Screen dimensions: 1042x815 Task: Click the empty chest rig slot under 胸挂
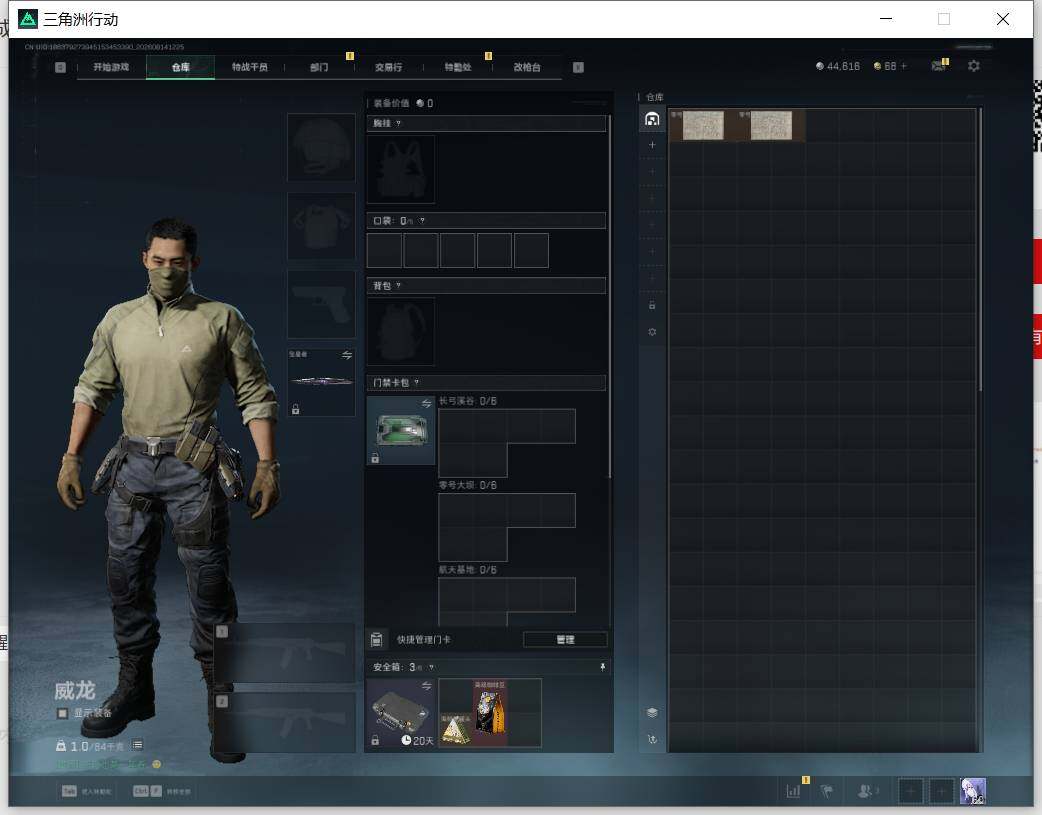point(401,170)
